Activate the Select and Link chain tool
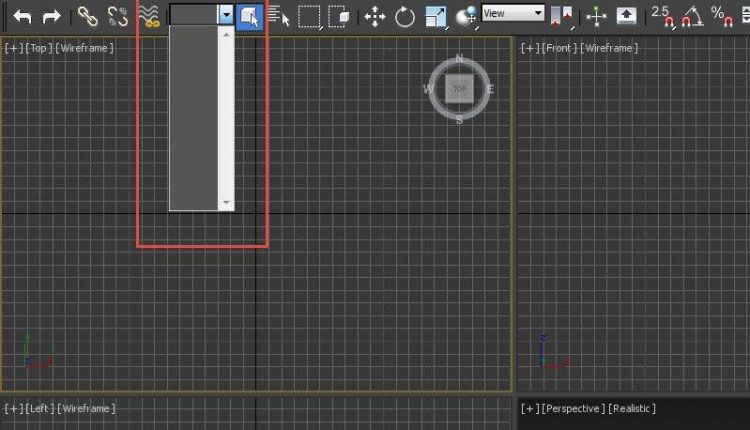The image size is (750, 430). (x=88, y=16)
